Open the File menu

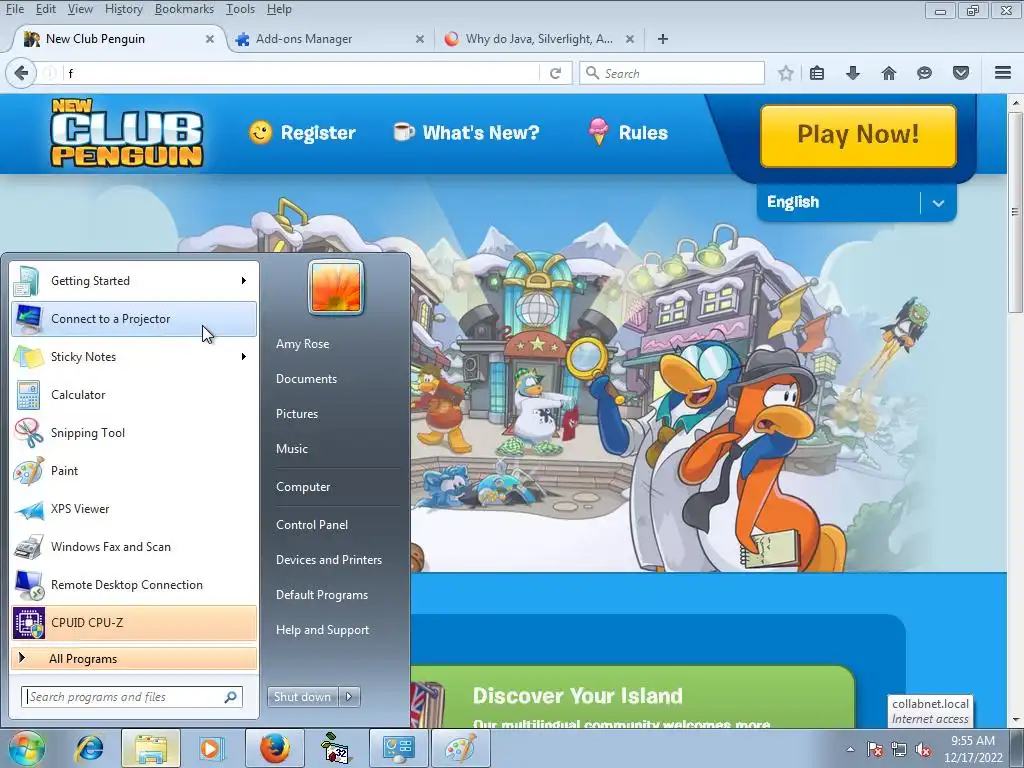click(14, 9)
